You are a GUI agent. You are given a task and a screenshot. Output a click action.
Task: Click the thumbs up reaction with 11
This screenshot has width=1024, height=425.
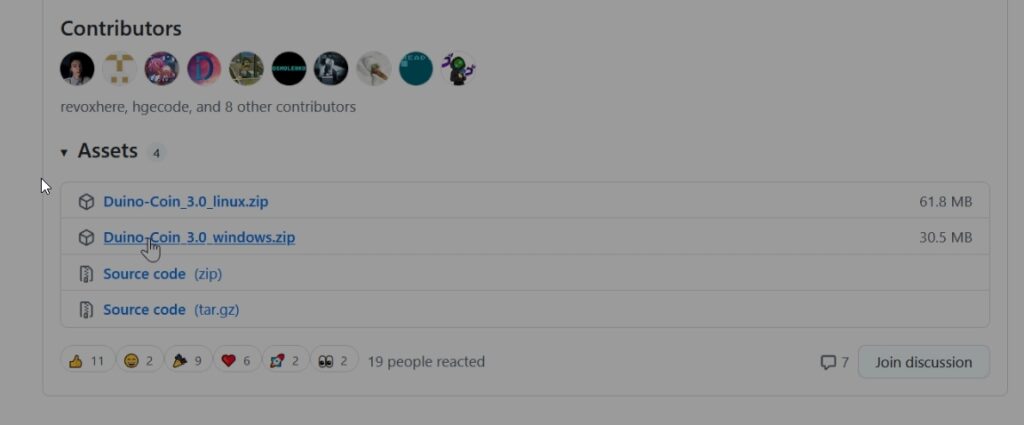click(x=87, y=361)
